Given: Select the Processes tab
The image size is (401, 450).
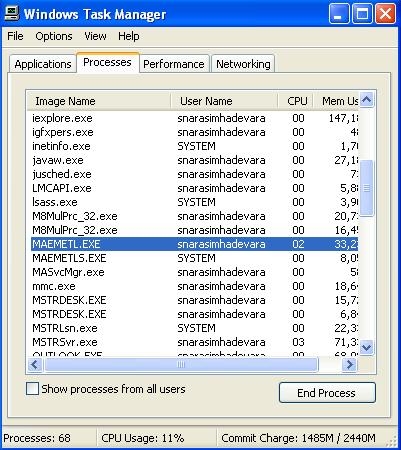Looking at the screenshot, I should tap(107, 62).
